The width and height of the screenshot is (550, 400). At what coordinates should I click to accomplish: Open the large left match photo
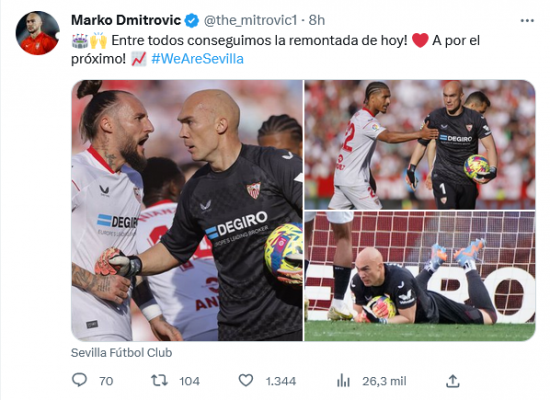[x=187, y=211]
